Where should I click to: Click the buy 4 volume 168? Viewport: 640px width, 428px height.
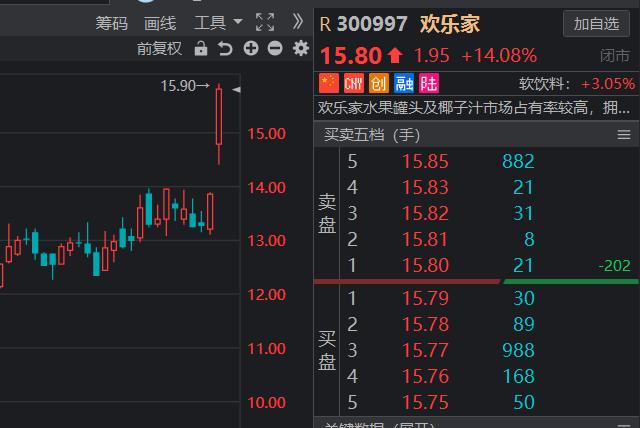pyautogui.click(x=519, y=376)
